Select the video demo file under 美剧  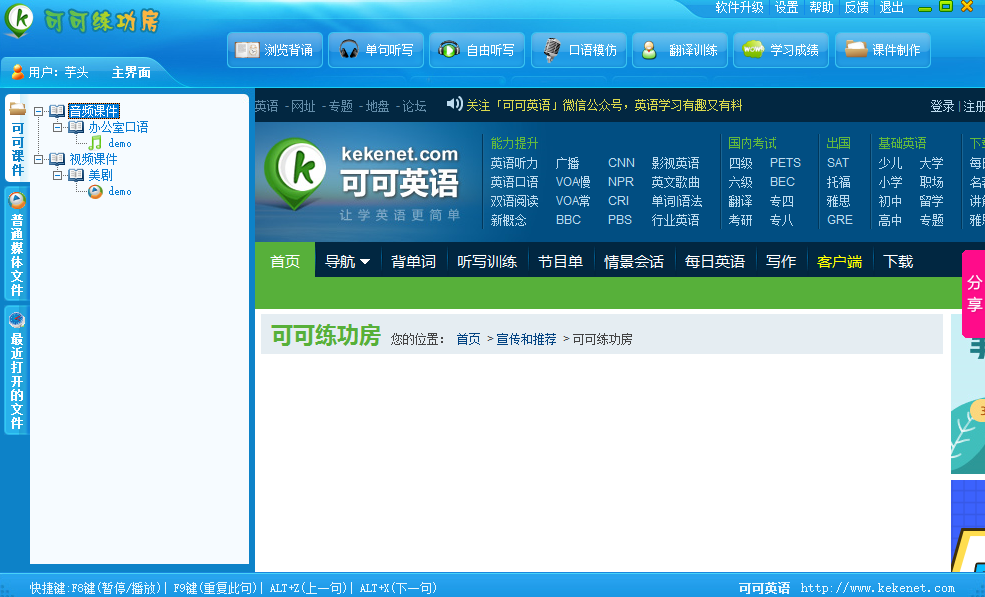tap(119, 191)
